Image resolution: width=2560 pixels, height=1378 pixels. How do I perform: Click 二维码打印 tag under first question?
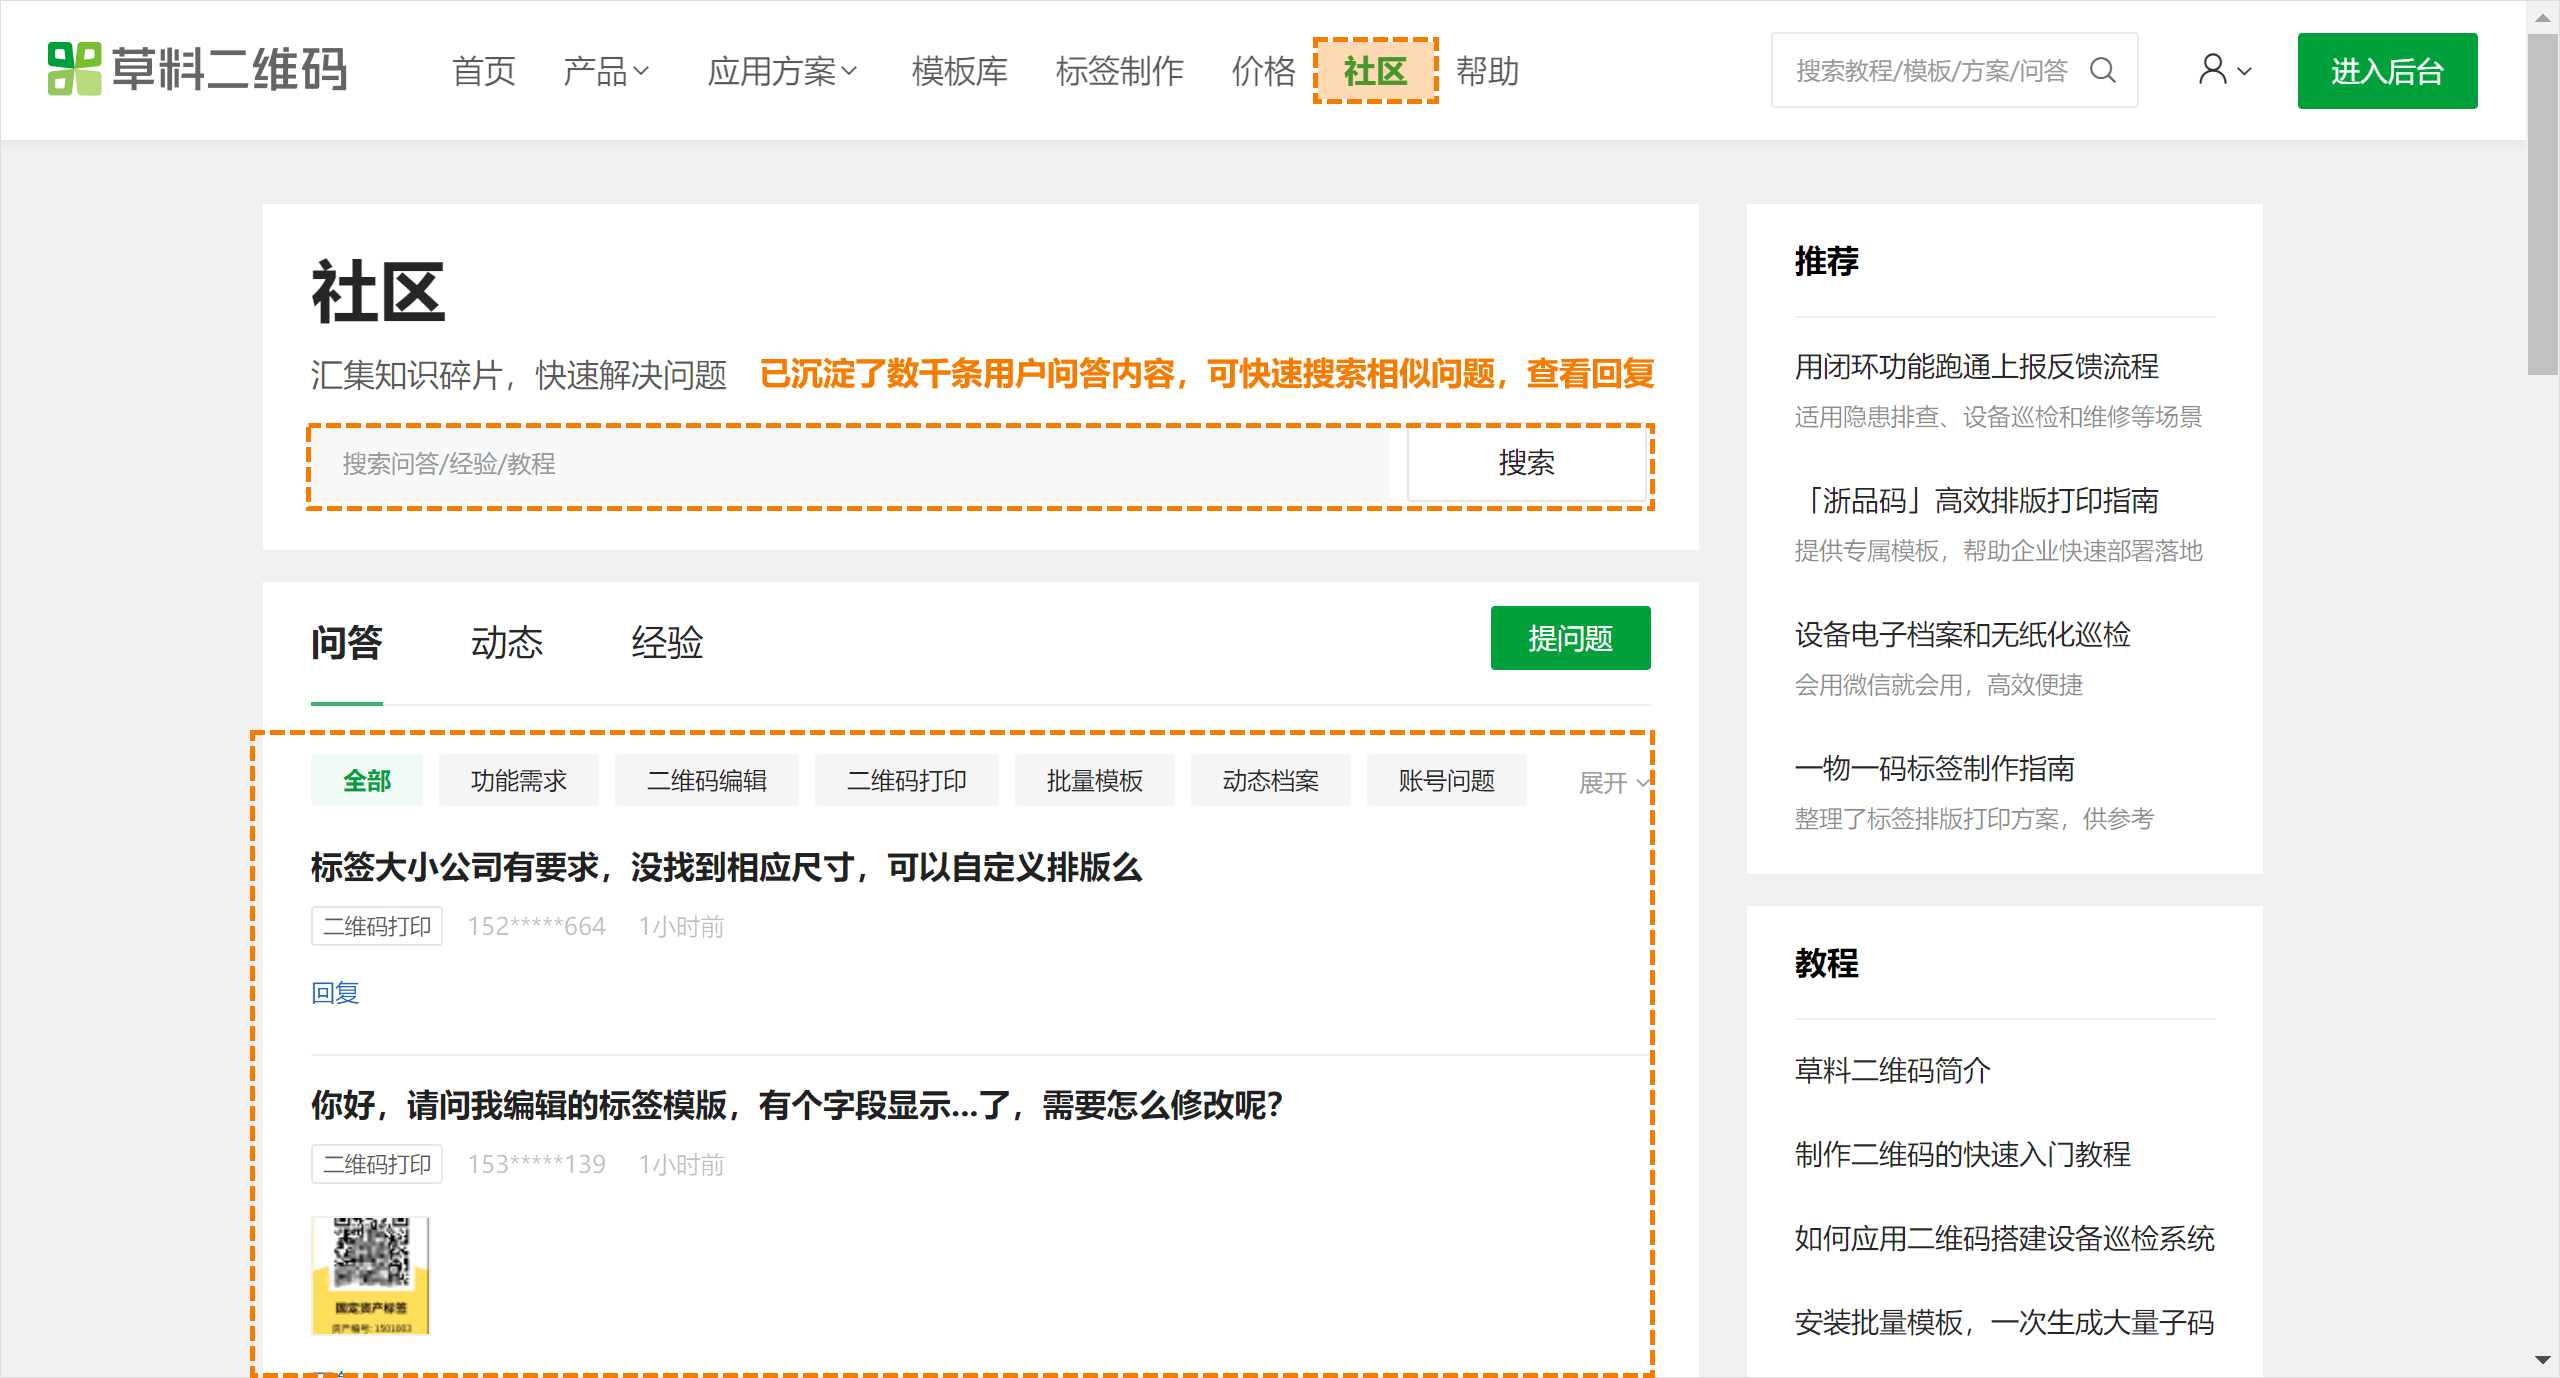(x=377, y=926)
